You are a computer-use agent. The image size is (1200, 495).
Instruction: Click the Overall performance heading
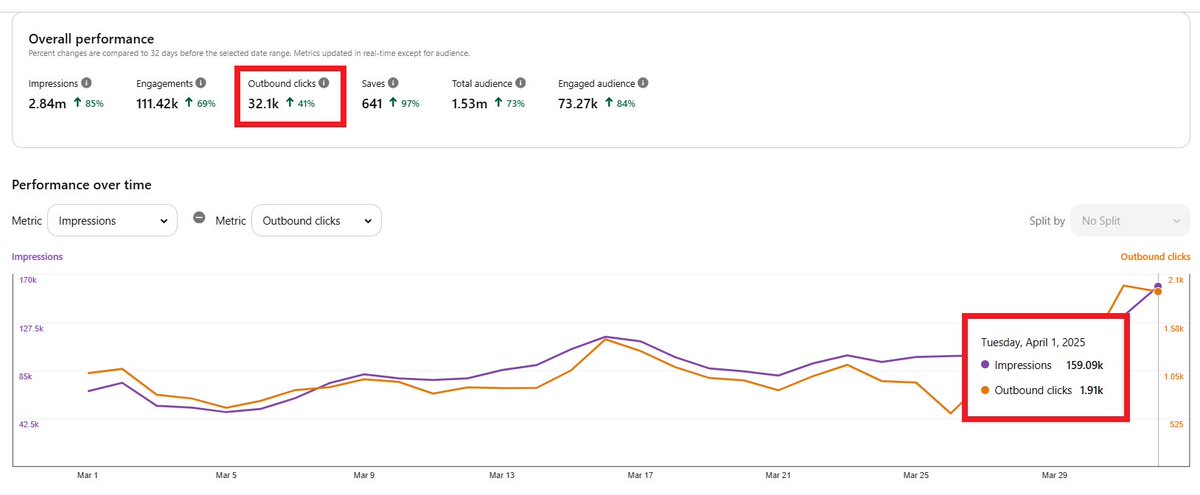pyautogui.click(x=92, y=39)
